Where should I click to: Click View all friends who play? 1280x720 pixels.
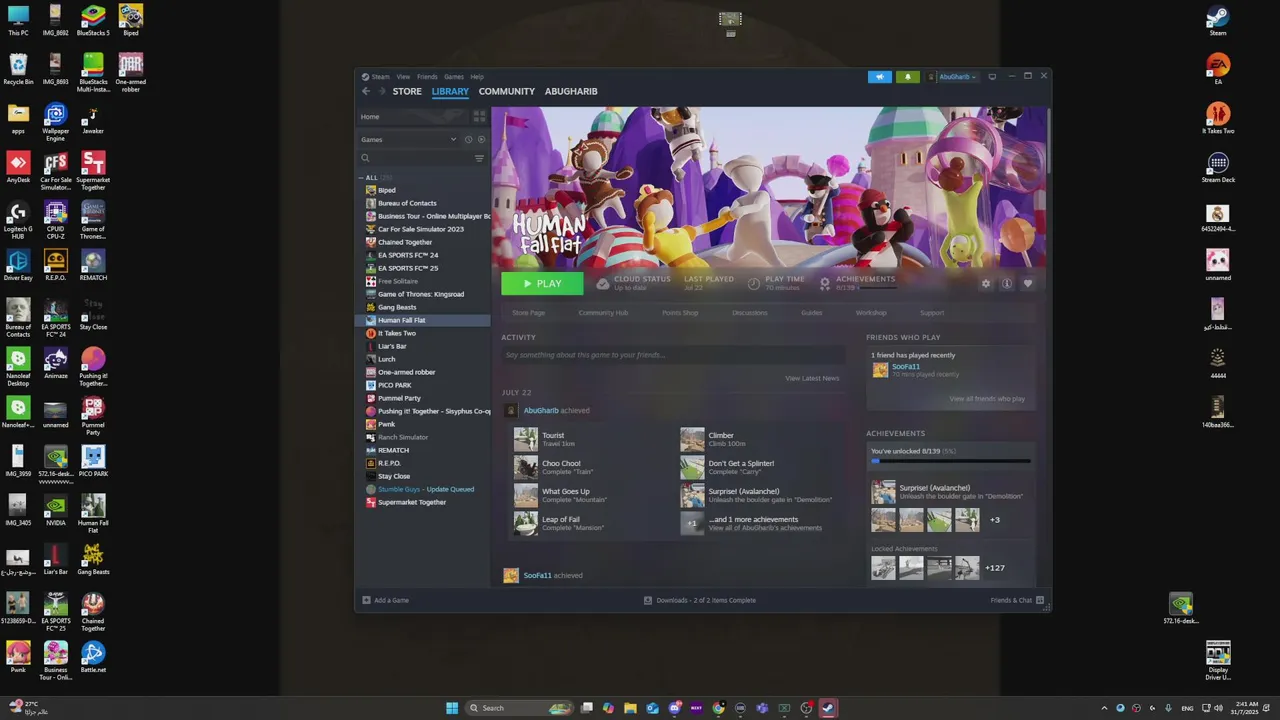(987, 399)
